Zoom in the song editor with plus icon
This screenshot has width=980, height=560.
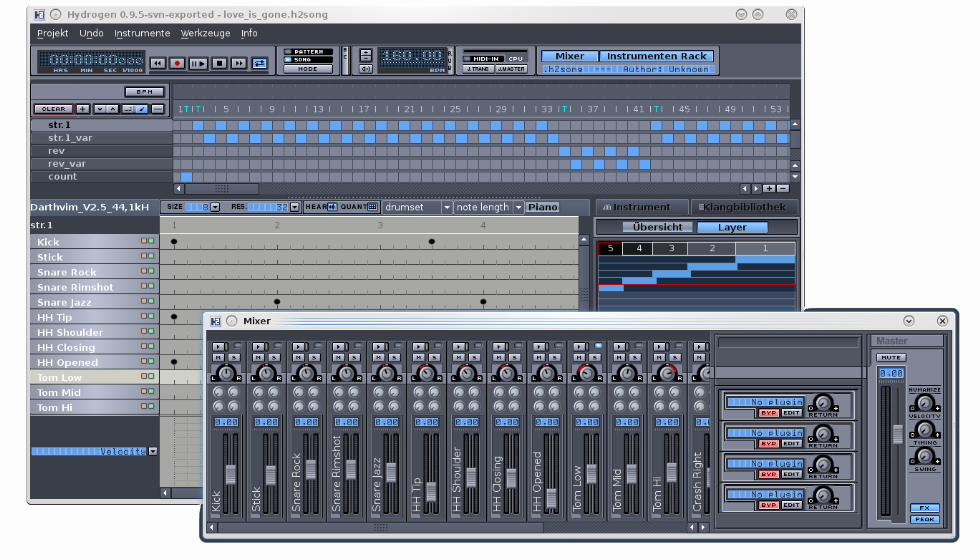(x=769, y=188)
